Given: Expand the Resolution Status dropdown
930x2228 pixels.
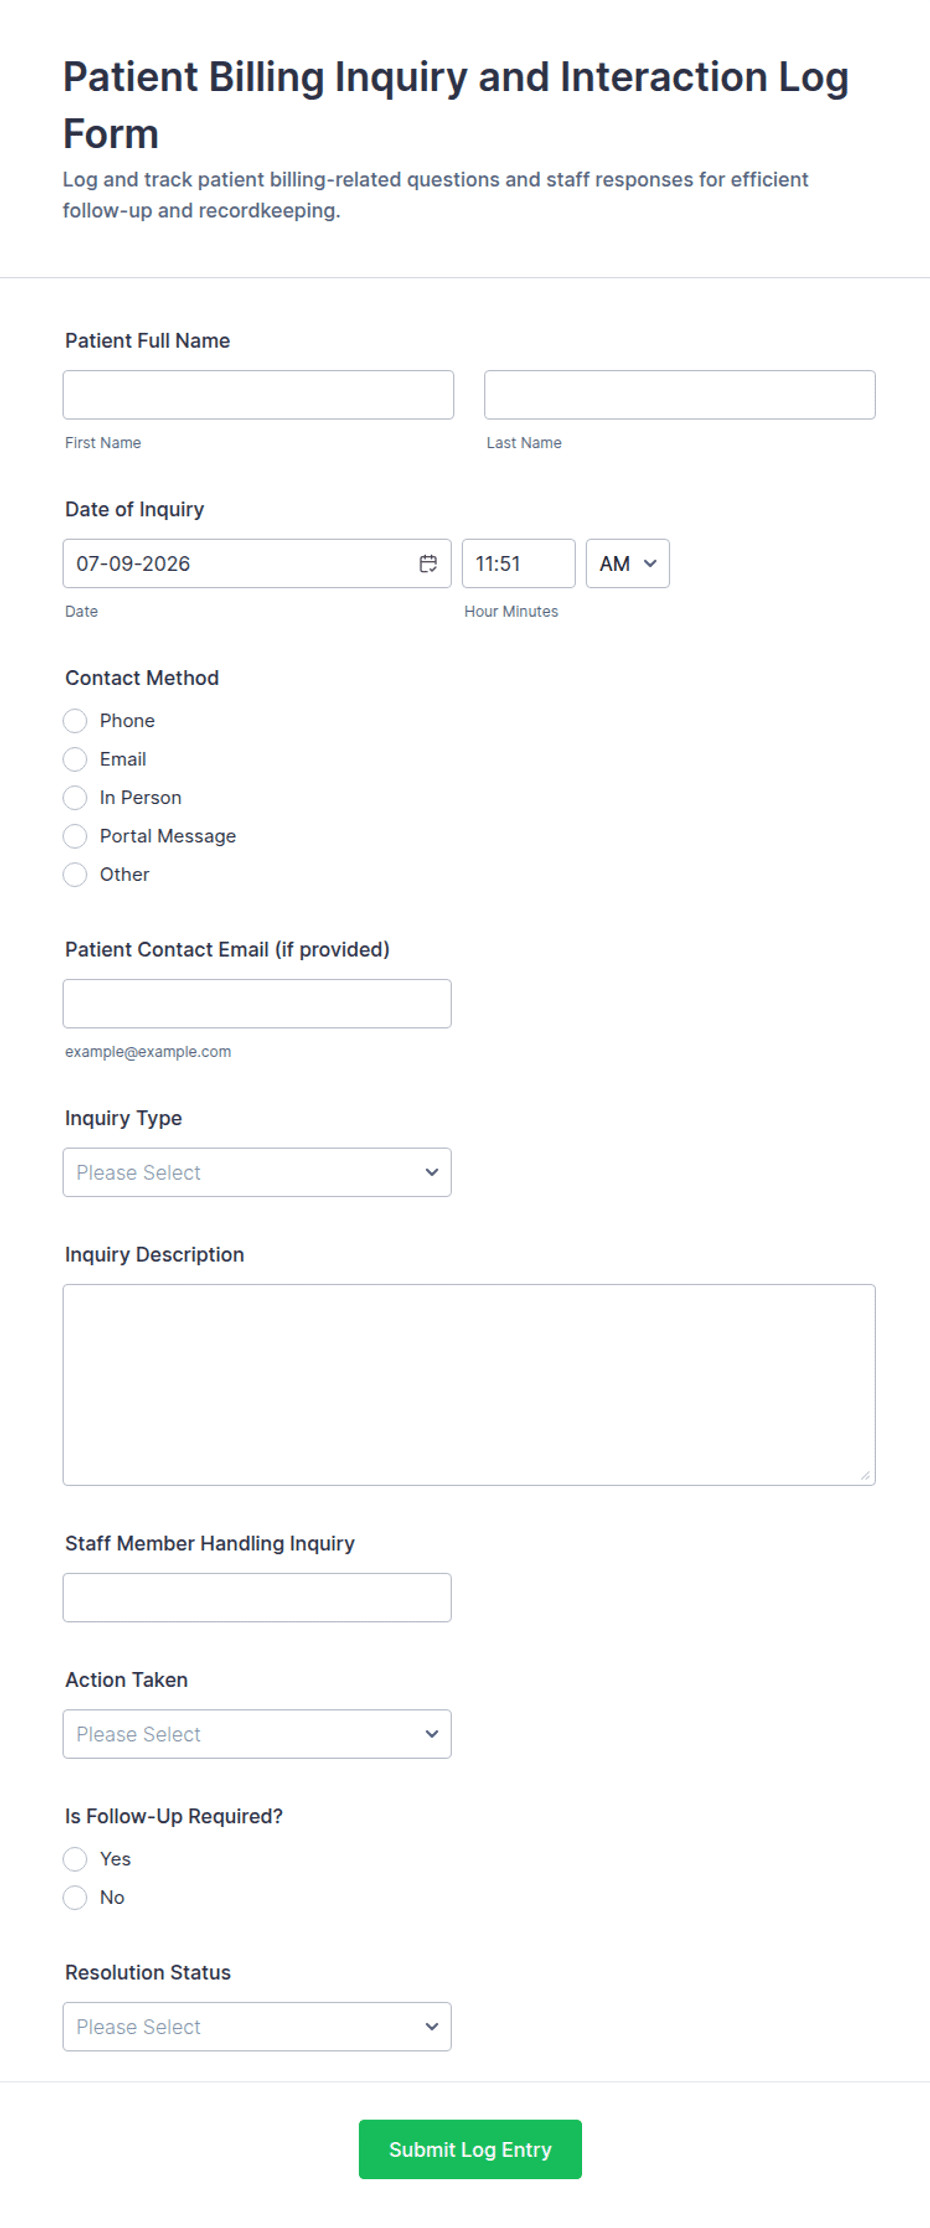Looking at the screenshot, I should pyautogui.click(x=257, y=2027).
